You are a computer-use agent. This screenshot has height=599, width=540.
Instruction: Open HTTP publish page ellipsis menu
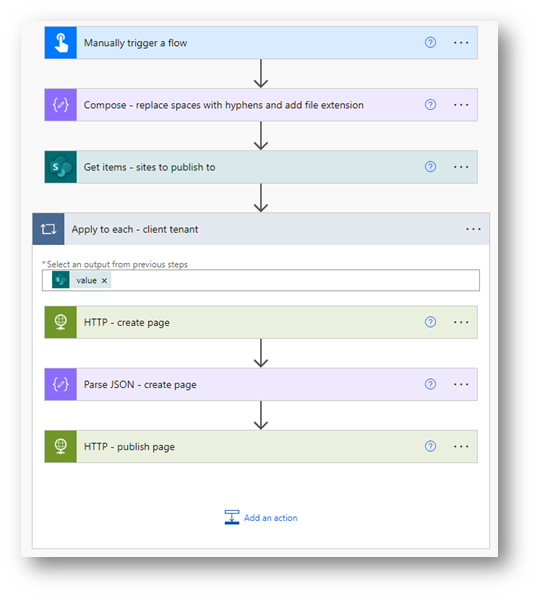pyautogui.click(x=461, y=446)
